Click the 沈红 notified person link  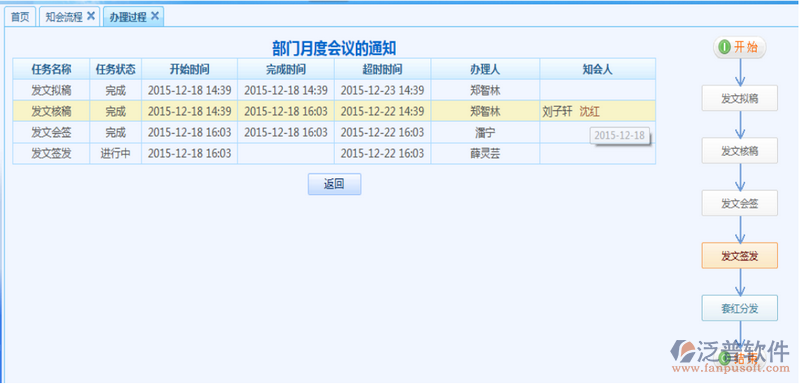(590, 112)
